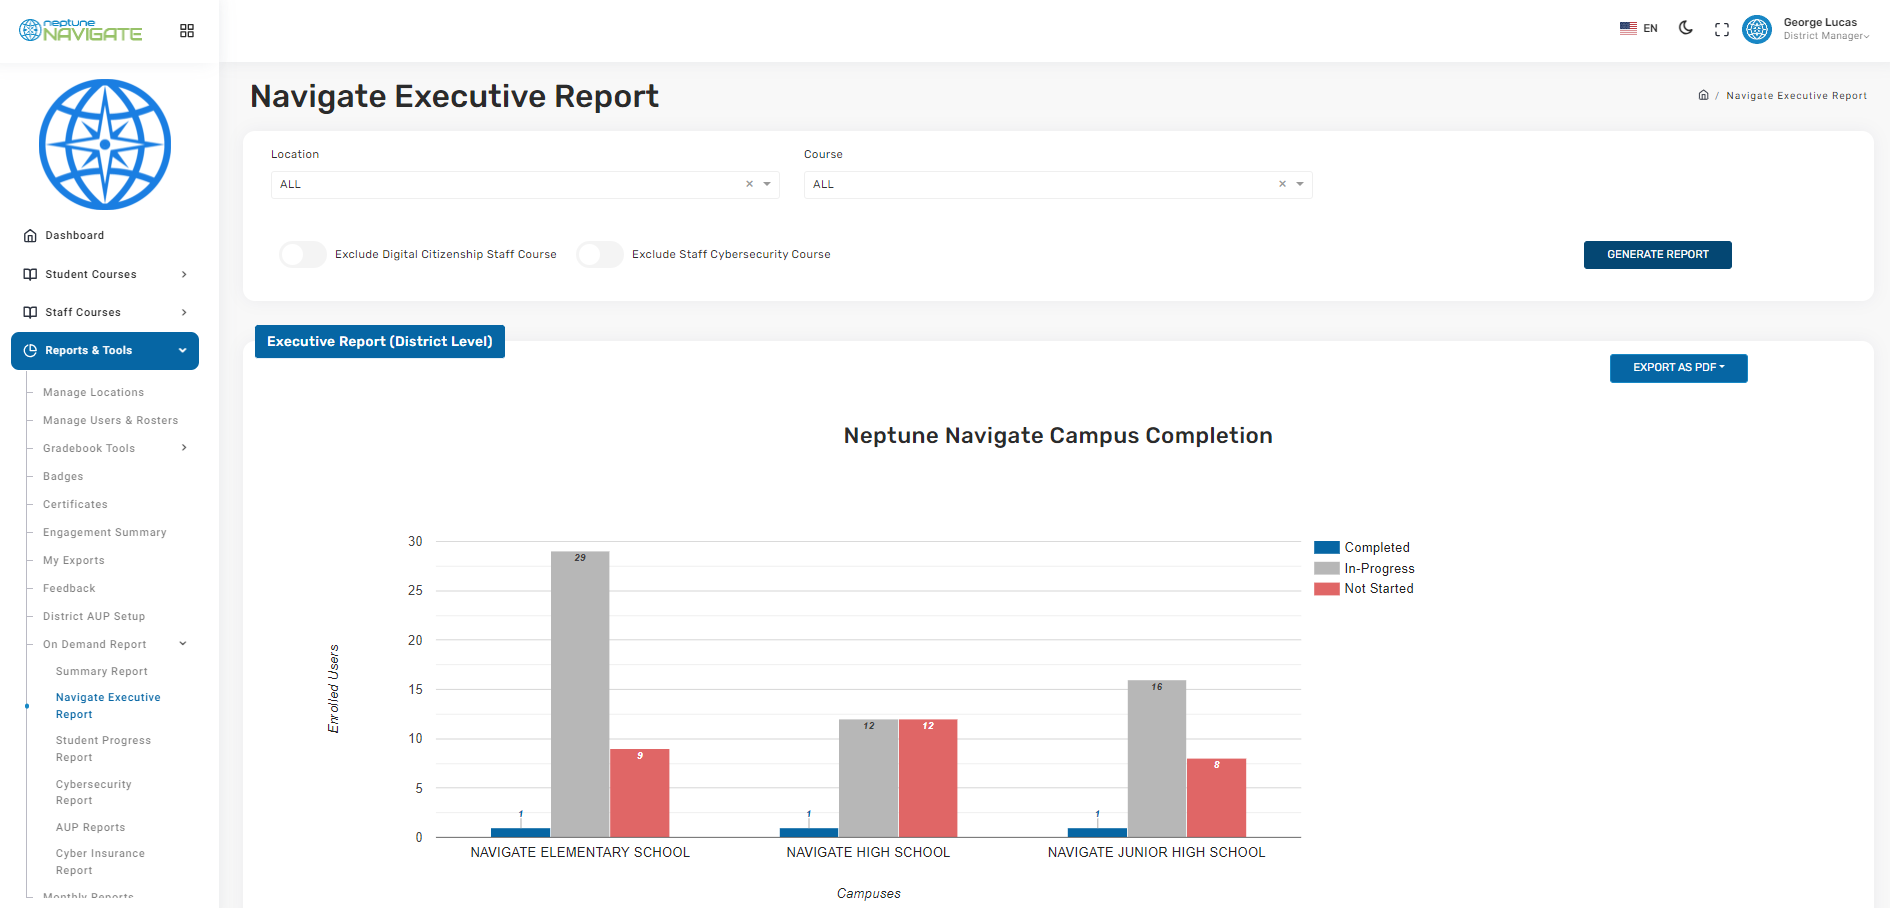Open AUP Reports
The width and height of the screenshot is (1890, 908).
(x=91, y=827)
